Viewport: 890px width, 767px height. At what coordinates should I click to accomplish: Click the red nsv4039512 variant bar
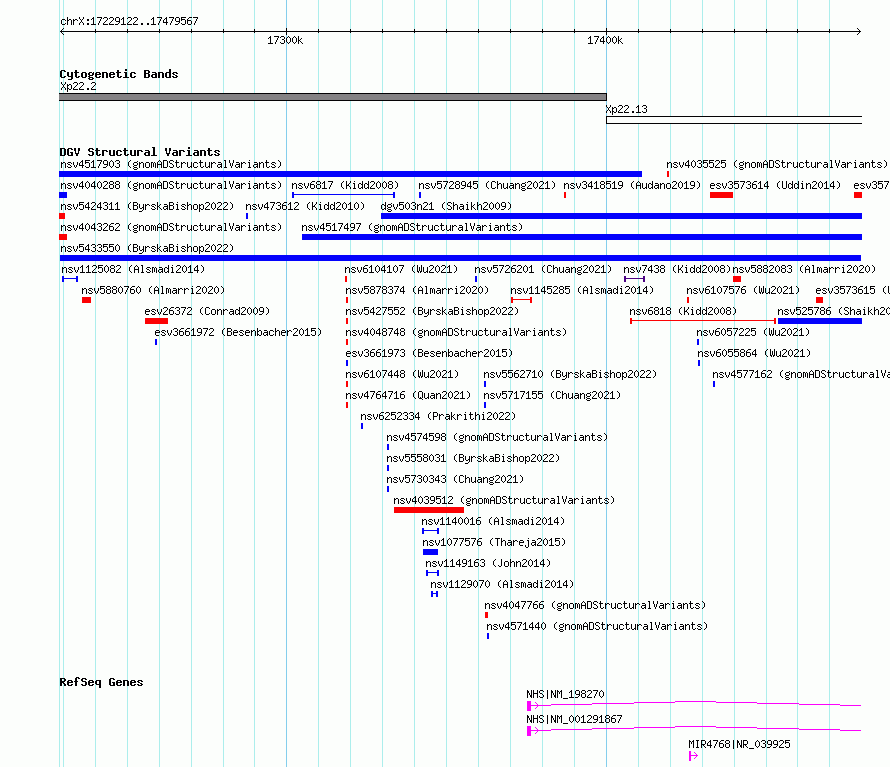coord(429,510)
